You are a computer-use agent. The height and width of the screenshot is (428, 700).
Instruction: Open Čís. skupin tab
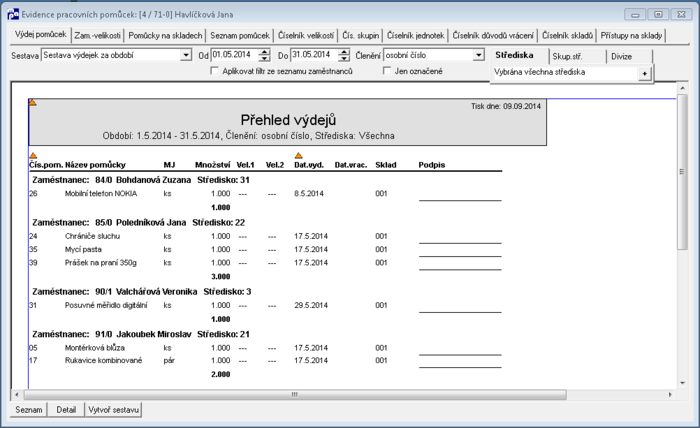click(x=361, y=36)
